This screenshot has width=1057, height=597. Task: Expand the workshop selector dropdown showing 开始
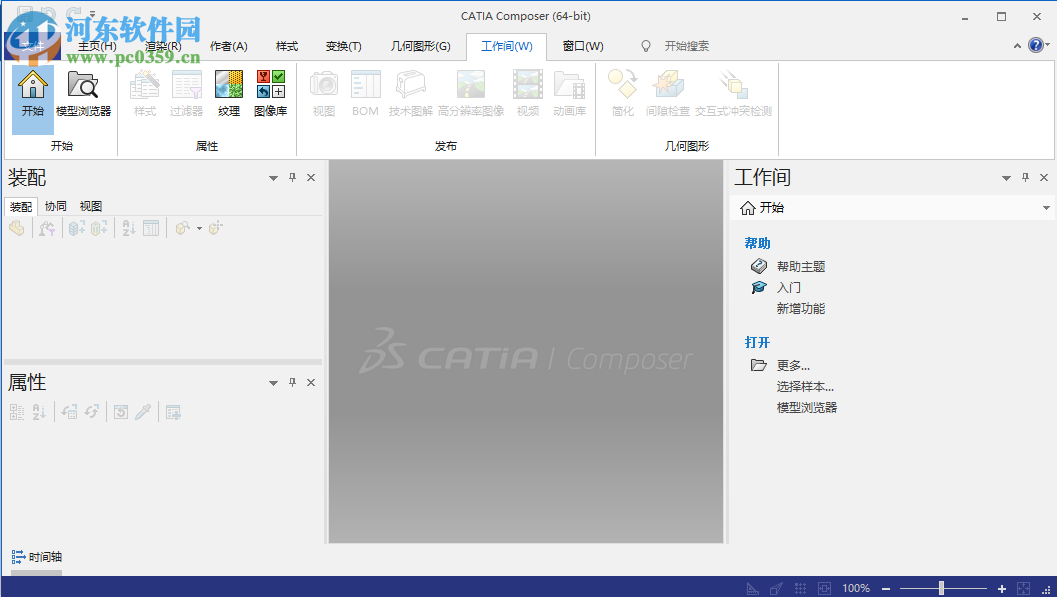(1046, 207)
